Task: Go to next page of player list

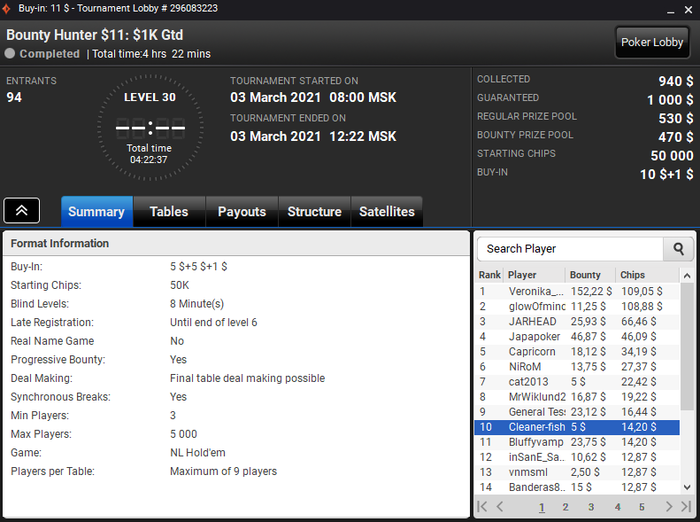Action: click(x=669, y=506)
